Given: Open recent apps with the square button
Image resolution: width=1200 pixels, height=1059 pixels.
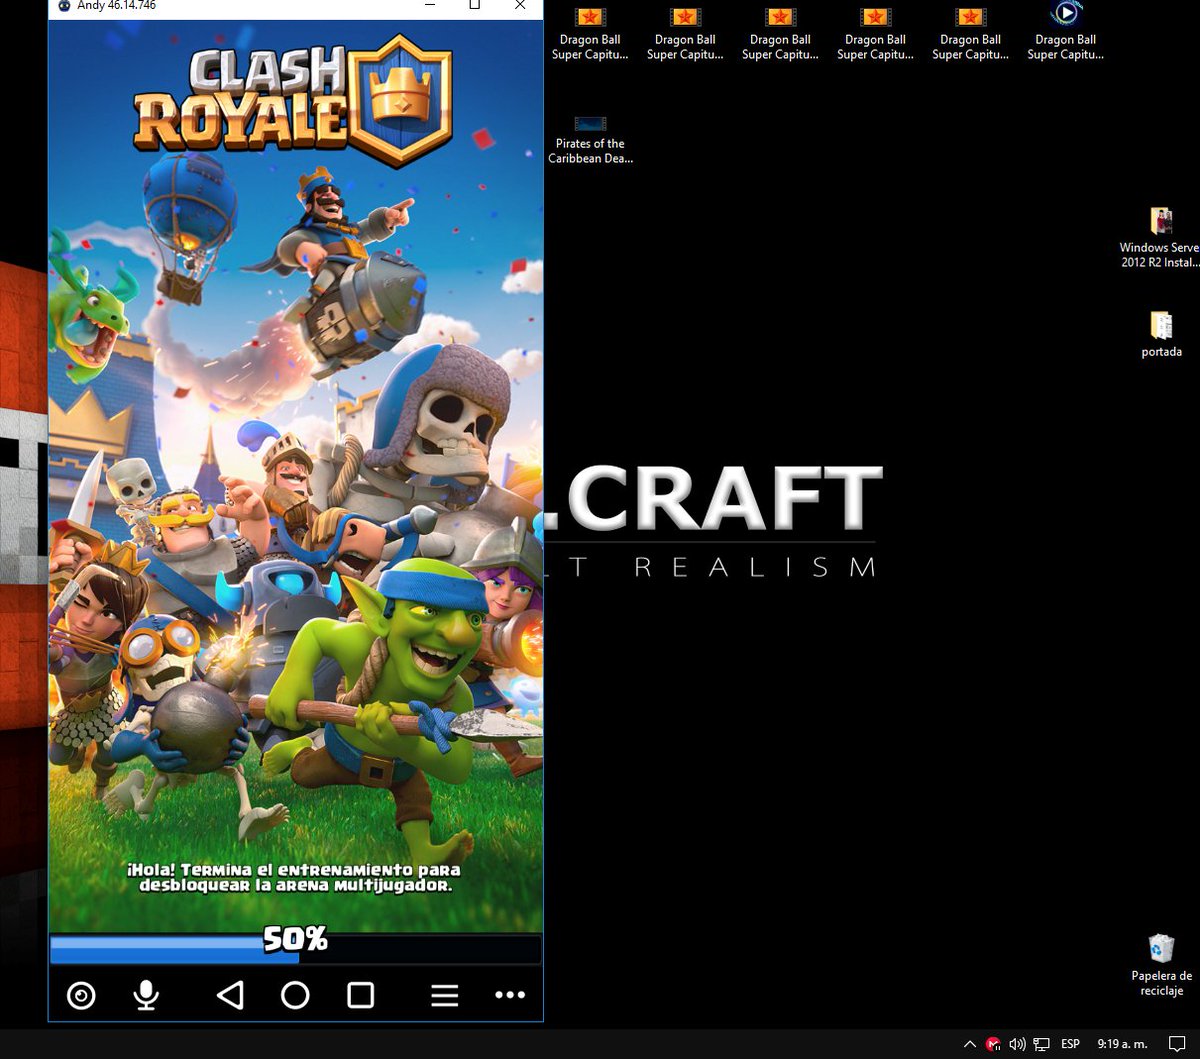Looking at the screenshot, I should 360,995.
